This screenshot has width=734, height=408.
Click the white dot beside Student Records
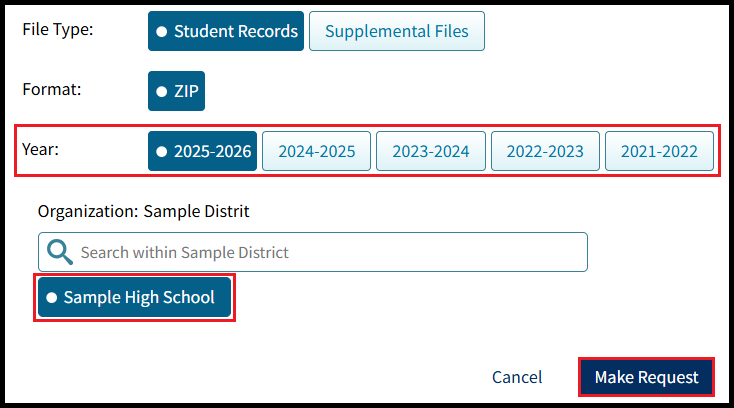(162, 32)
